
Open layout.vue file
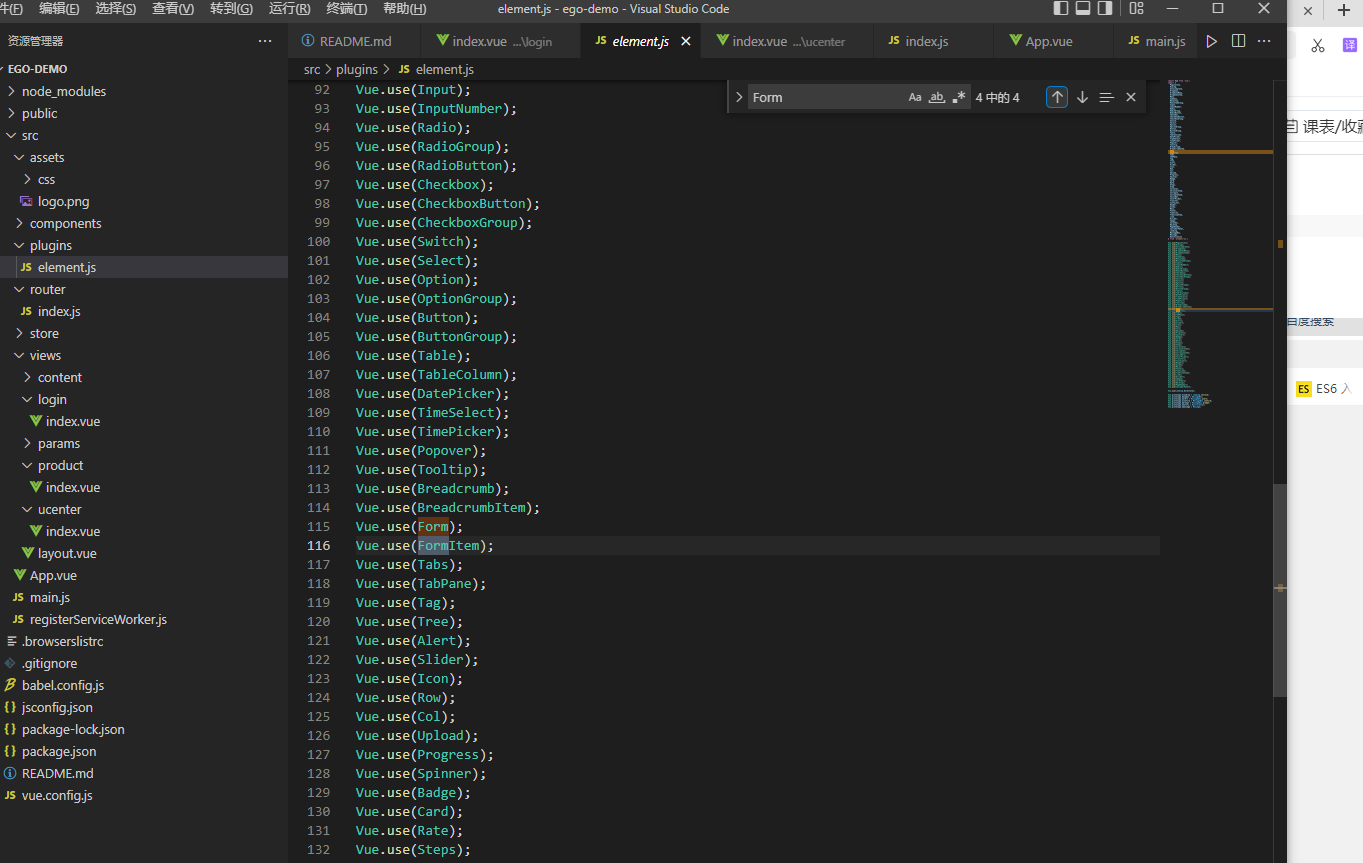click(144, 553)
